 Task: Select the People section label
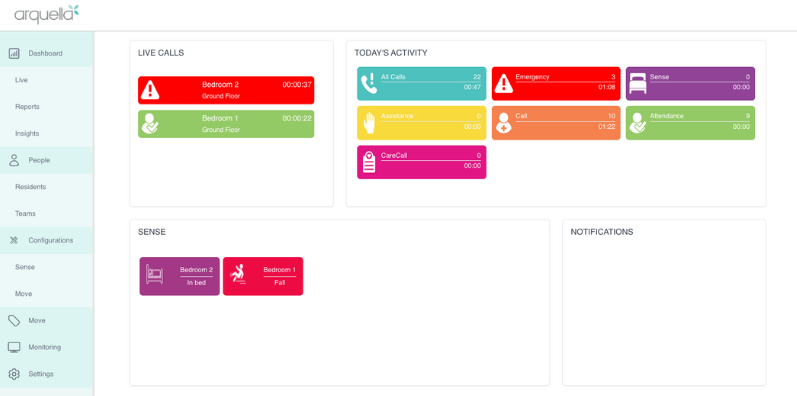[x=39, y=160]
